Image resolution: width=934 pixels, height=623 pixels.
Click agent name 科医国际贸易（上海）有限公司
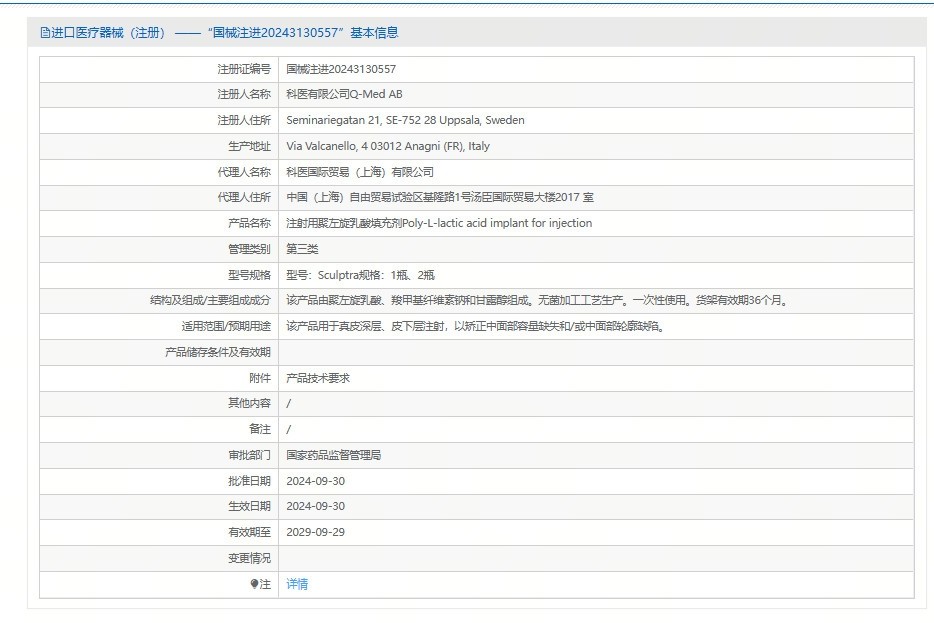click(360, 172)
